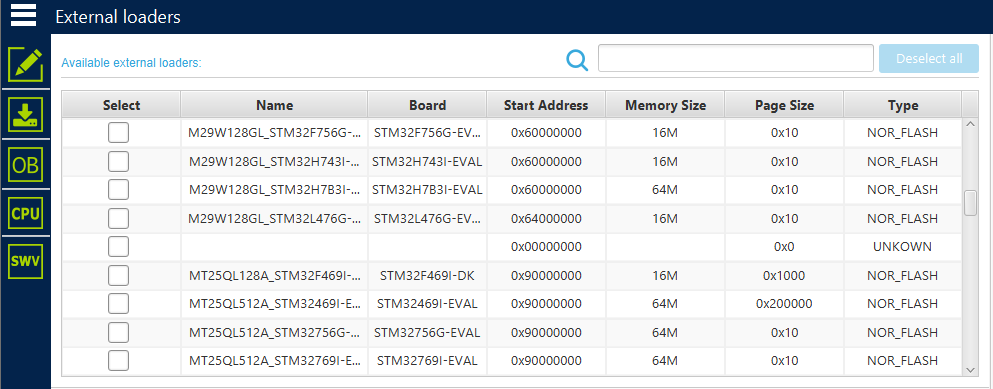This screenshot has height=389, width=993.
Task: Click the 0x200000 page size cell
Action: pos(784,304)
